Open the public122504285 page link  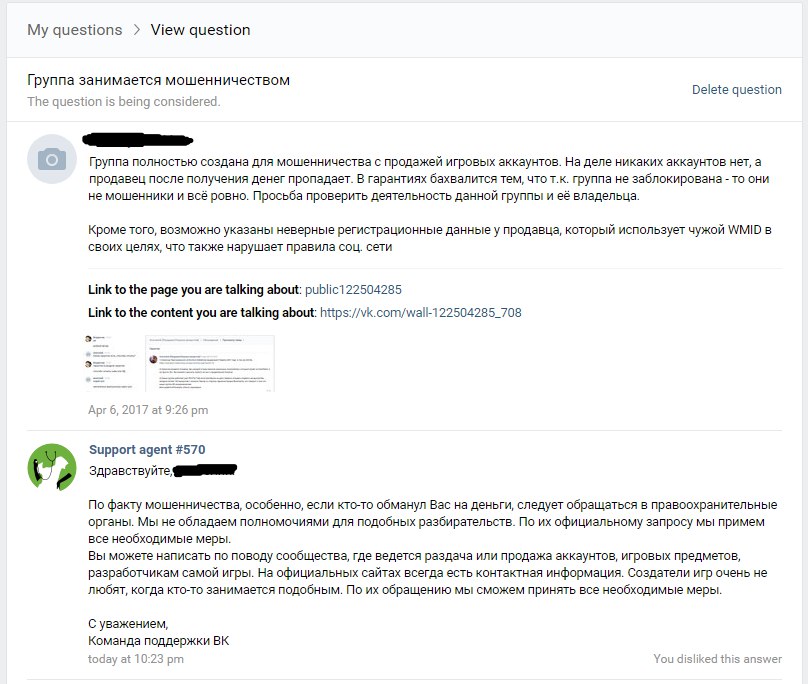[353, 290]
